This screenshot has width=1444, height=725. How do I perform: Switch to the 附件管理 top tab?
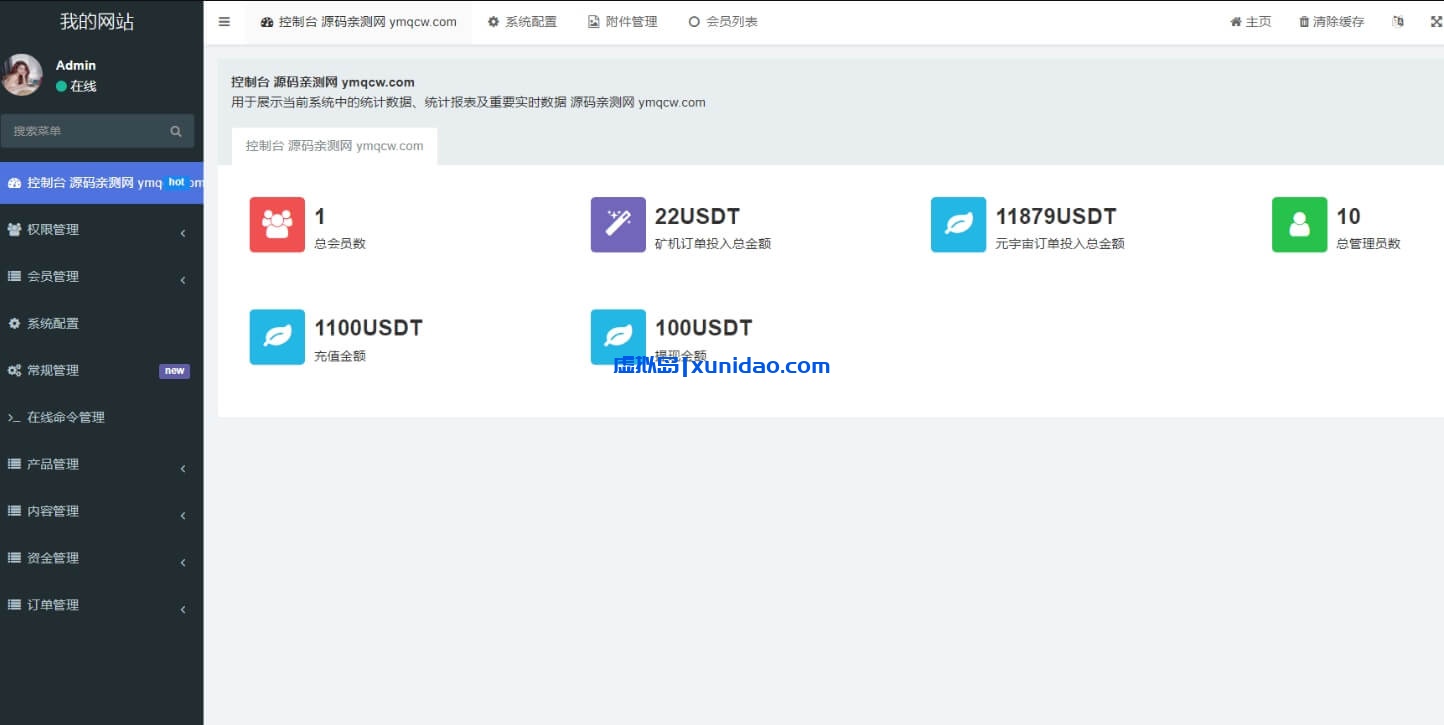click(622, 22)
